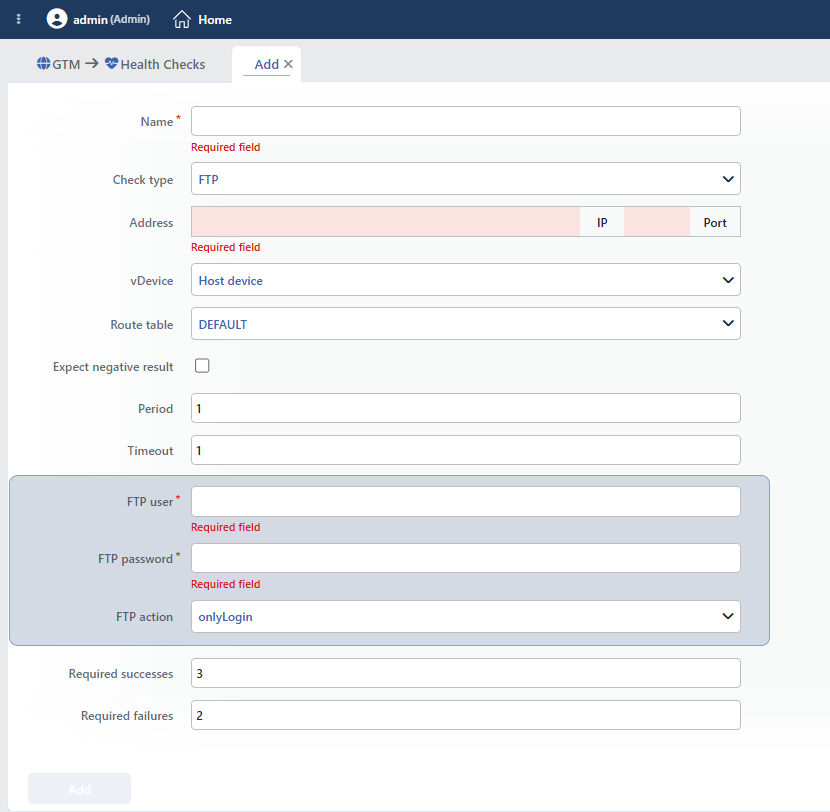Click the admin (Admin) user label

click(111, 20)
